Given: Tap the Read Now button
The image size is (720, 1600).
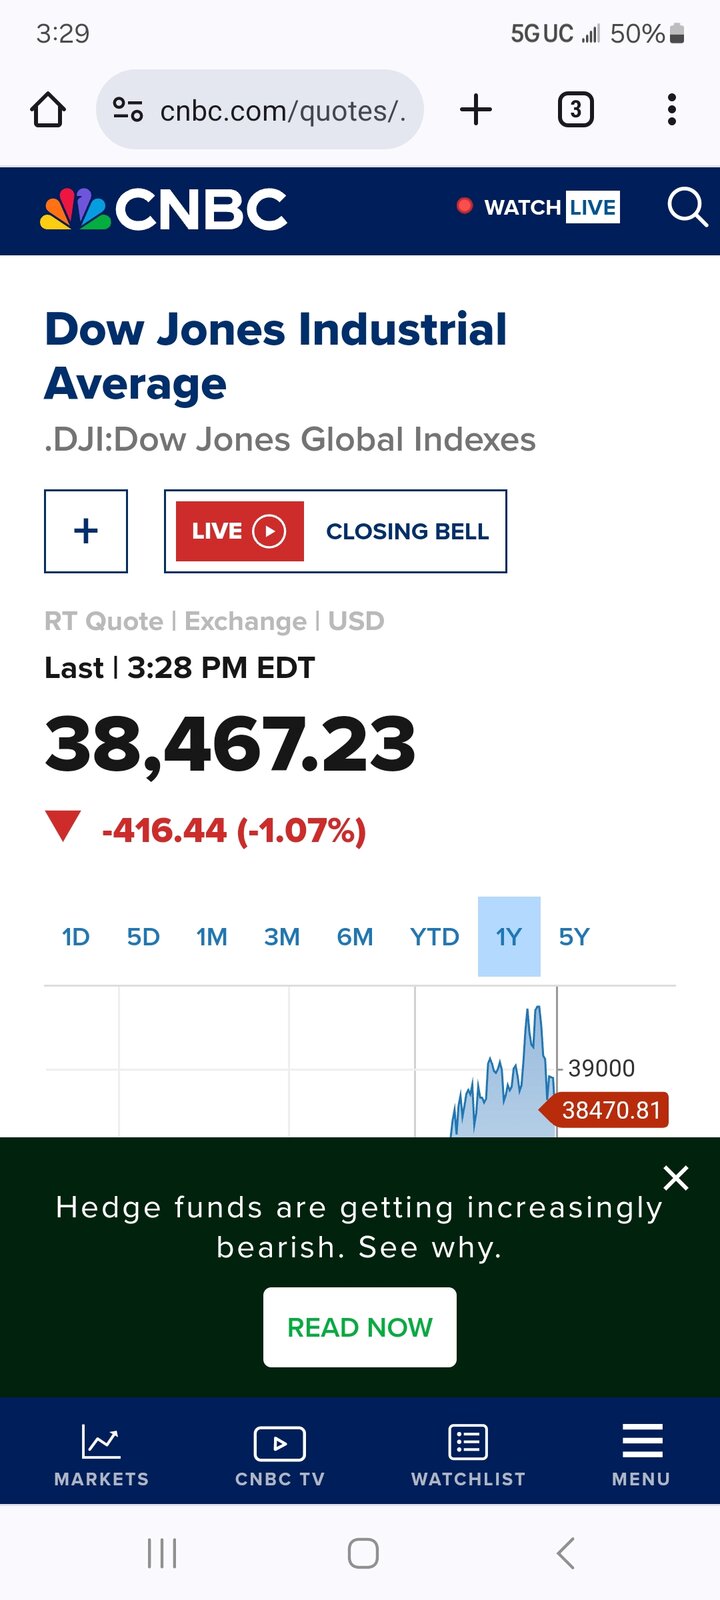Looking at the screenshot, I should click(x=360, y=1327).
